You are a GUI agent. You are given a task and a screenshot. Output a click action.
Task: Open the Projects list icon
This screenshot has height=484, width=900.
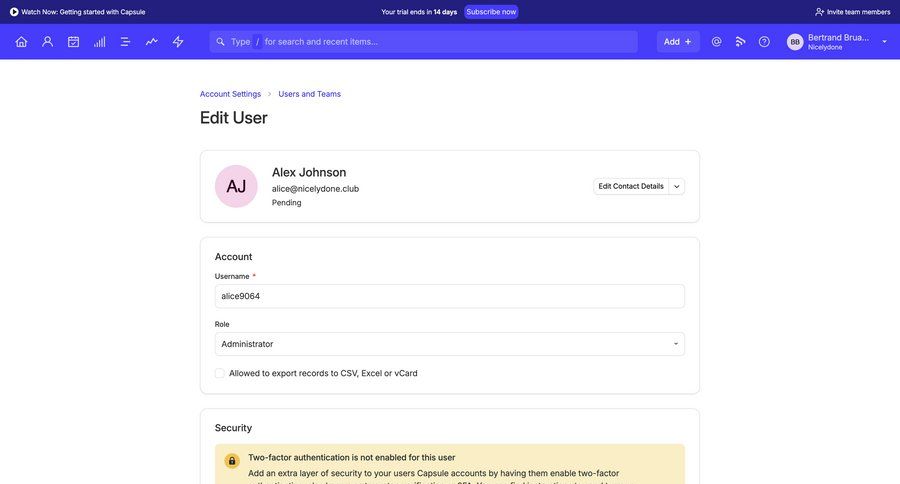(125, 42)
